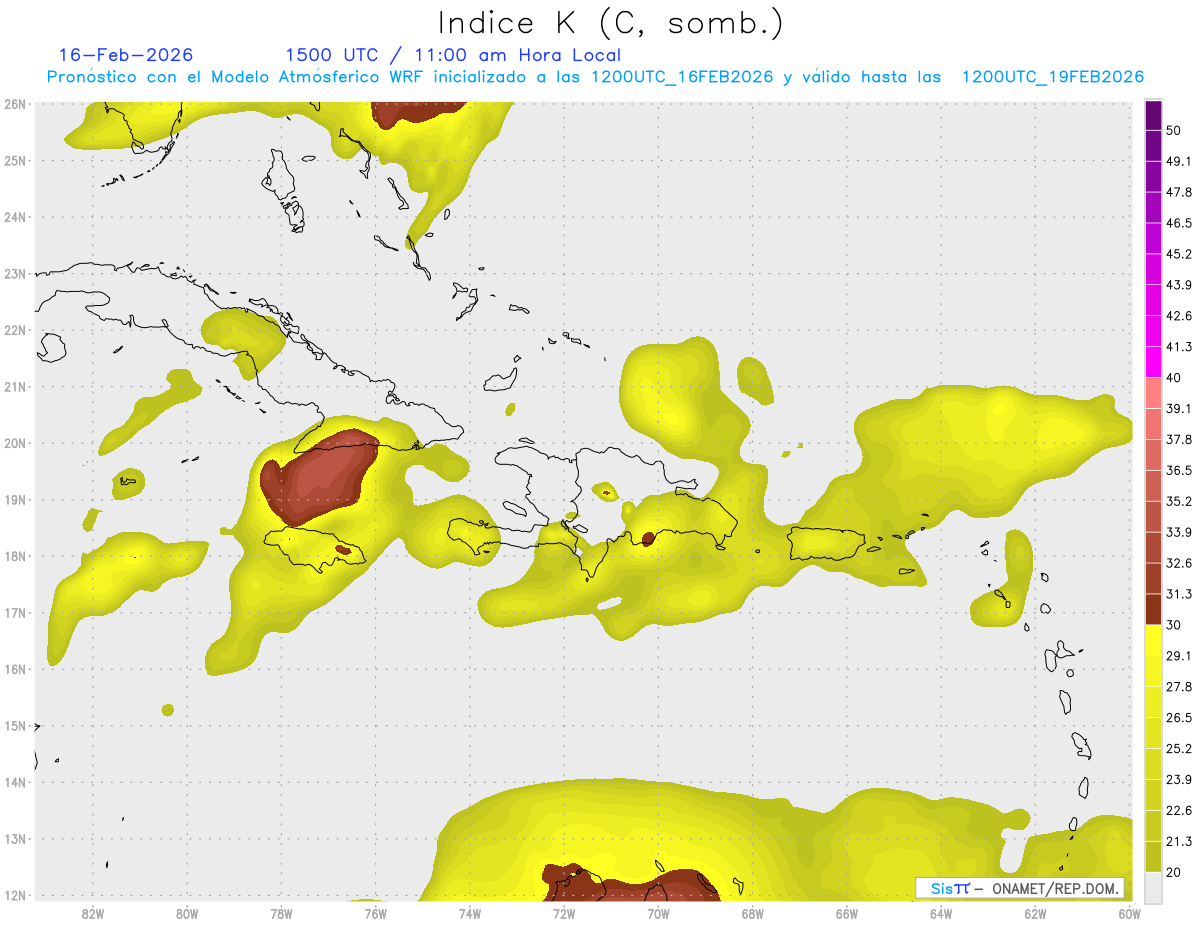1200x927 pixels.
Task: Select the dark purple colorbar segment above 50
Action: point(1153,115)
